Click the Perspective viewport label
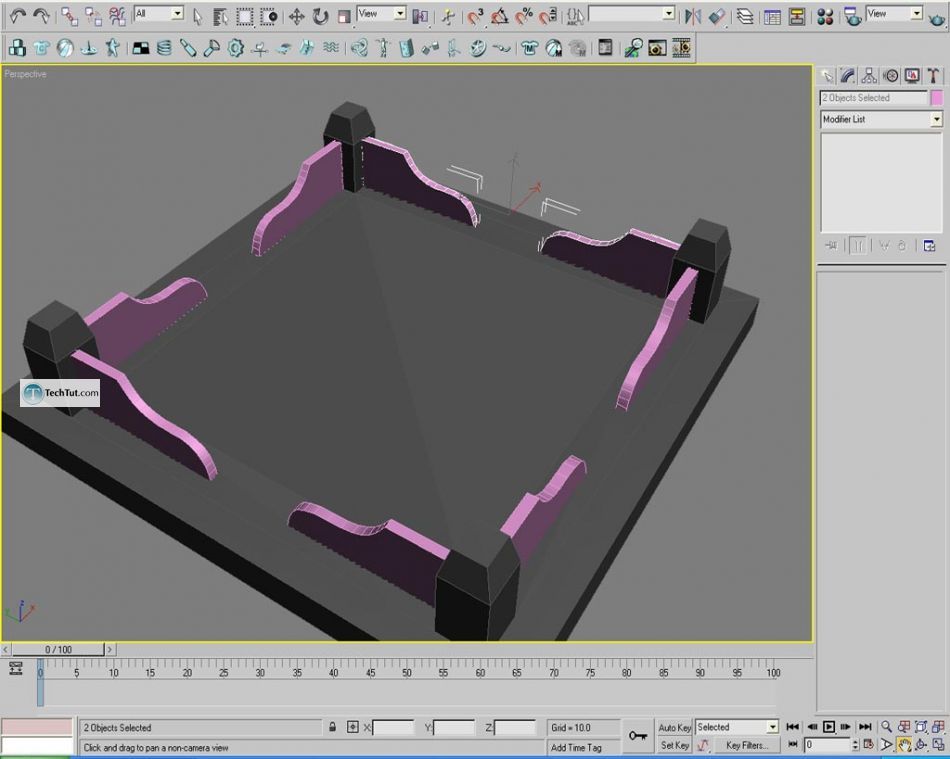Viewport: 950px width, 759px height. coord(25,74)
